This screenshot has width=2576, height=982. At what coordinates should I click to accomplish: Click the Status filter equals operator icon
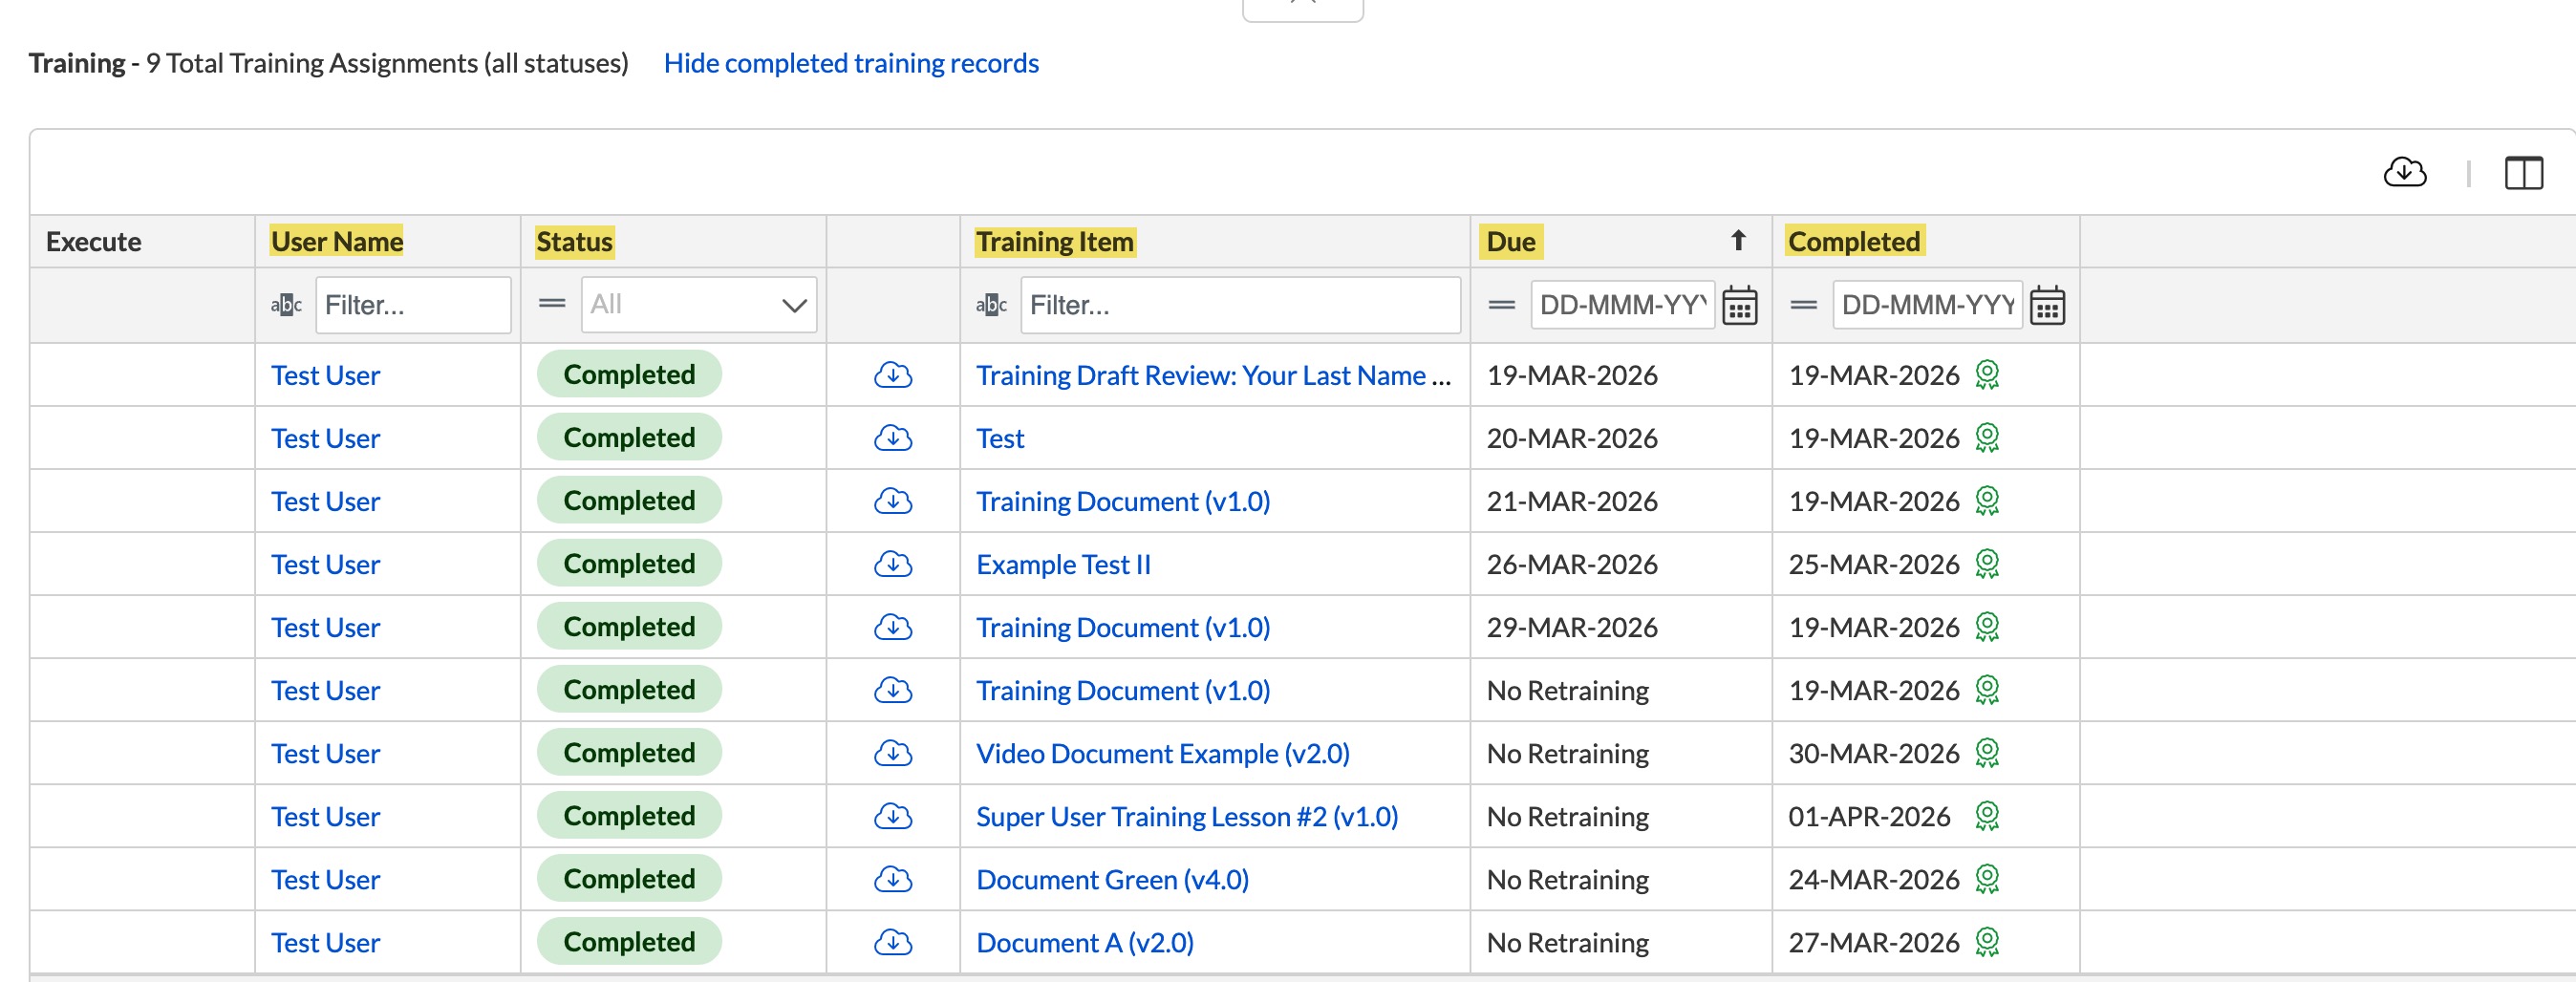point(552,303)
